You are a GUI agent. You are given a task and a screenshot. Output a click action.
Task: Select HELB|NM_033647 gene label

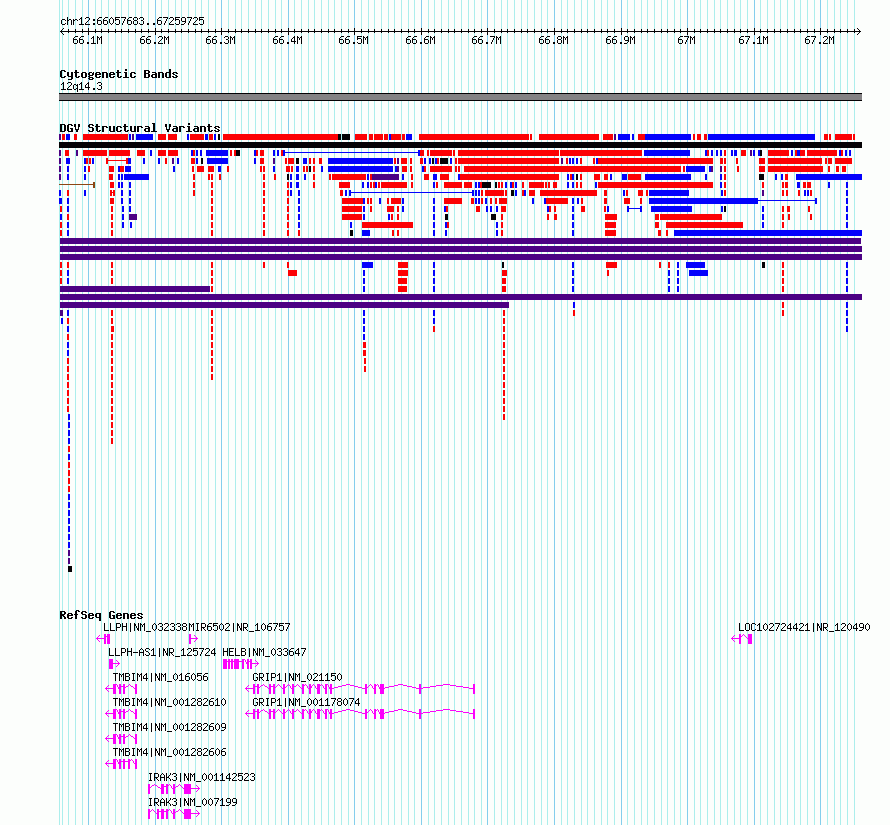tap(264, 652)
